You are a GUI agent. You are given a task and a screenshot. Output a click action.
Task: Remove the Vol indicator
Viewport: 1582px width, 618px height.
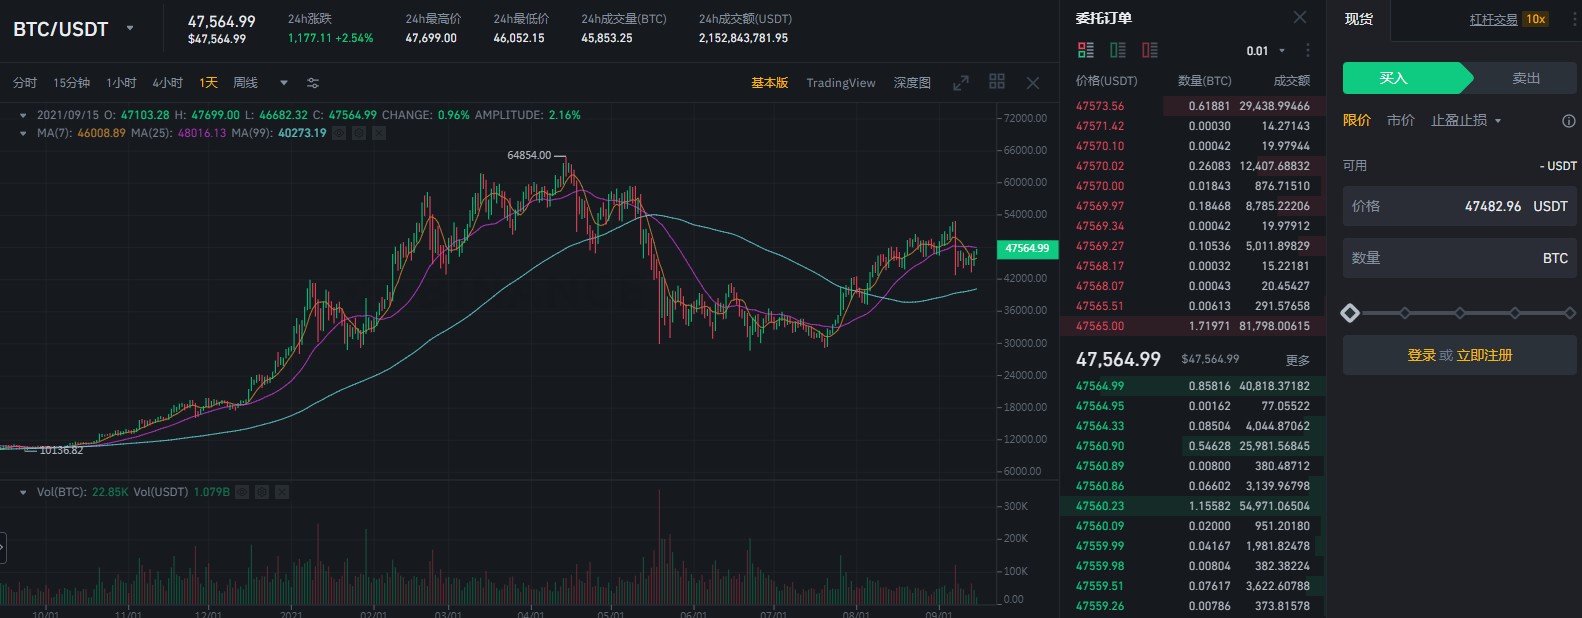[282, 492]
